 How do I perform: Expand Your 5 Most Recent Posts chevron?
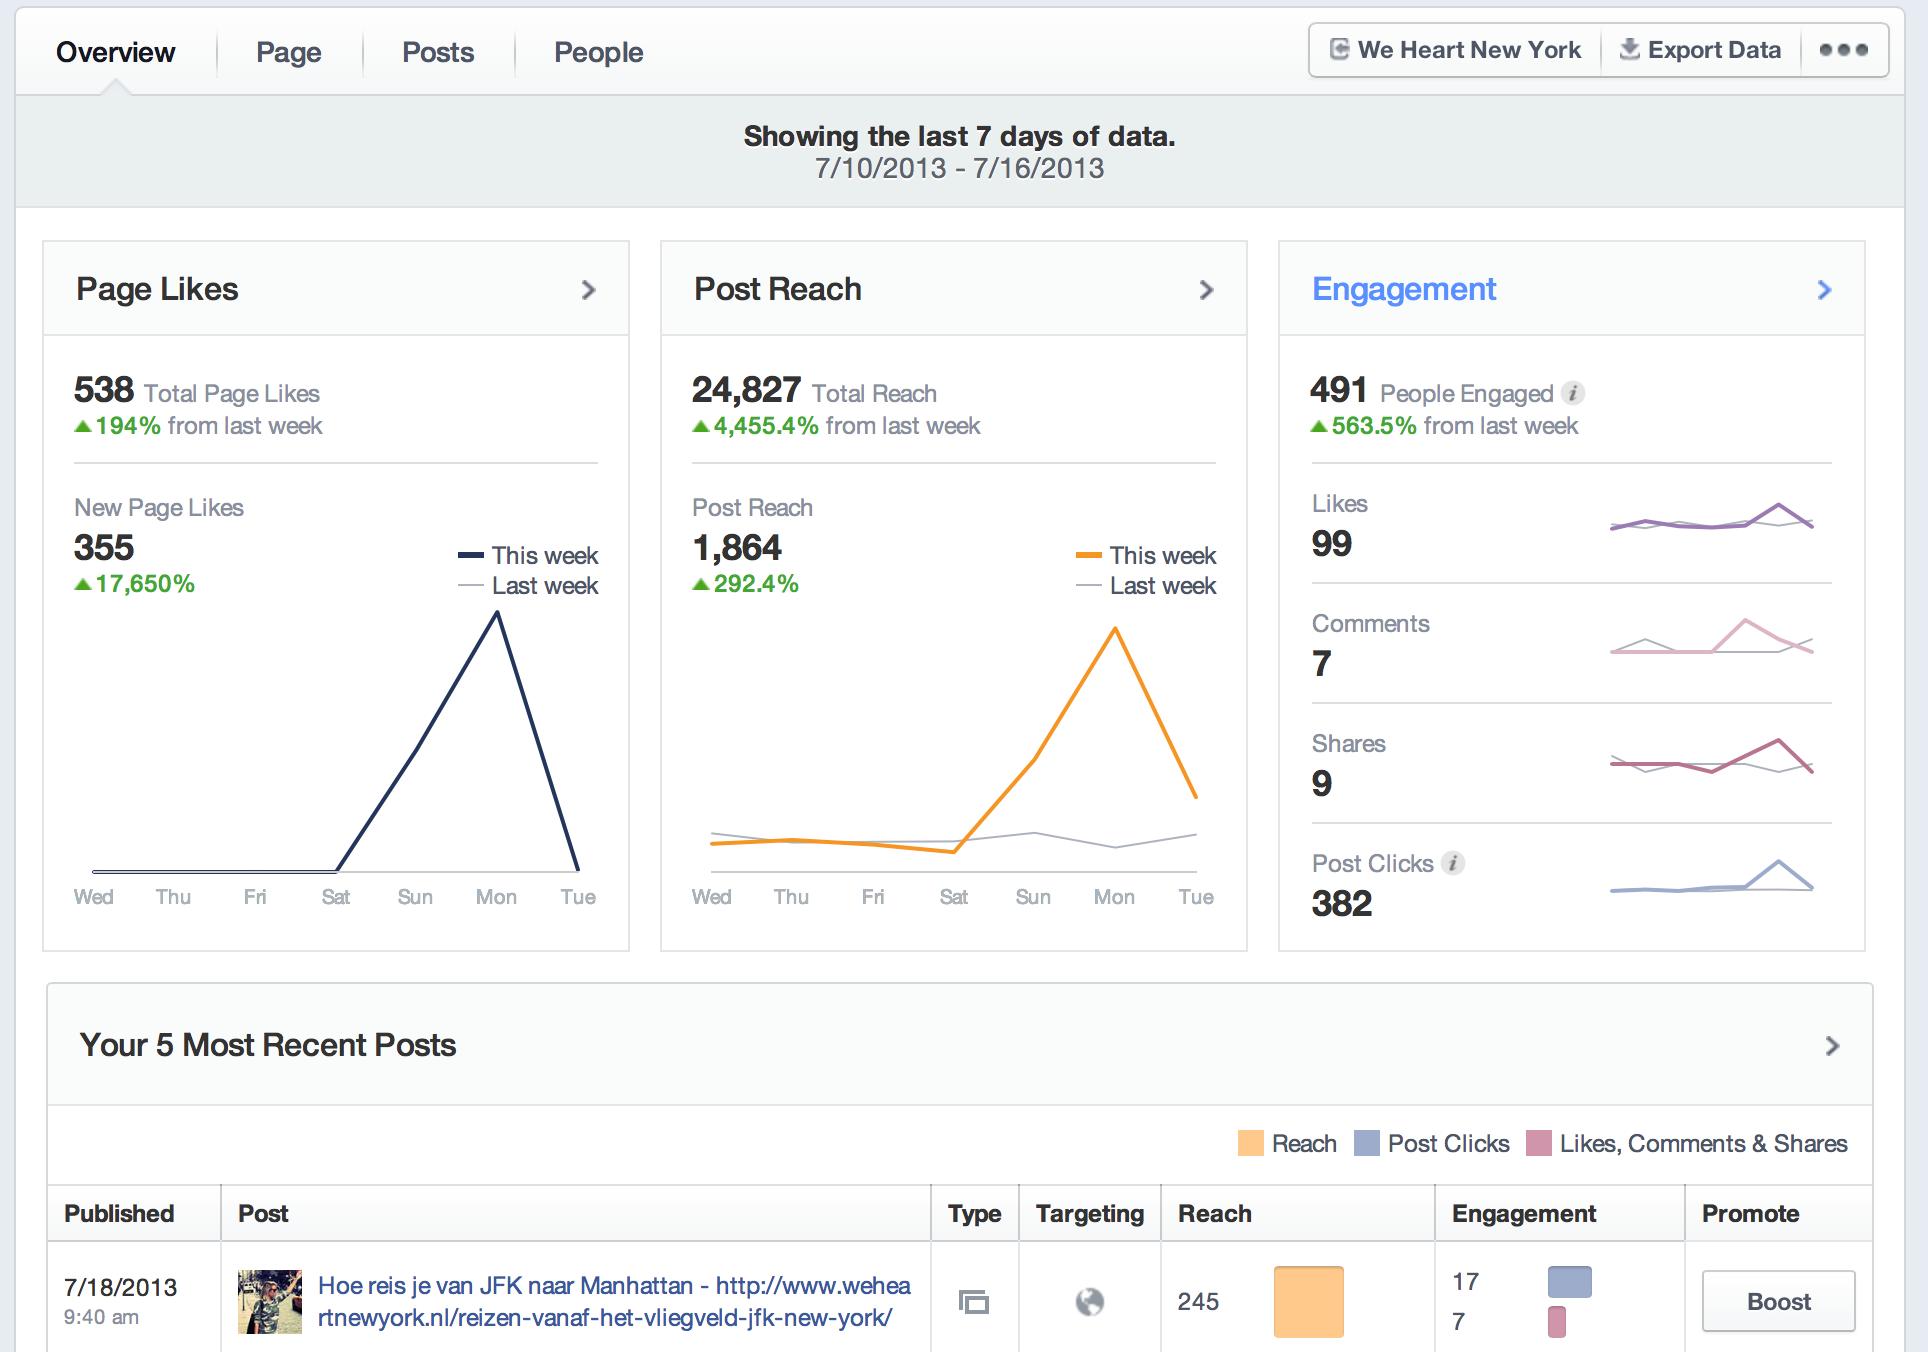click(1832, 1046)
